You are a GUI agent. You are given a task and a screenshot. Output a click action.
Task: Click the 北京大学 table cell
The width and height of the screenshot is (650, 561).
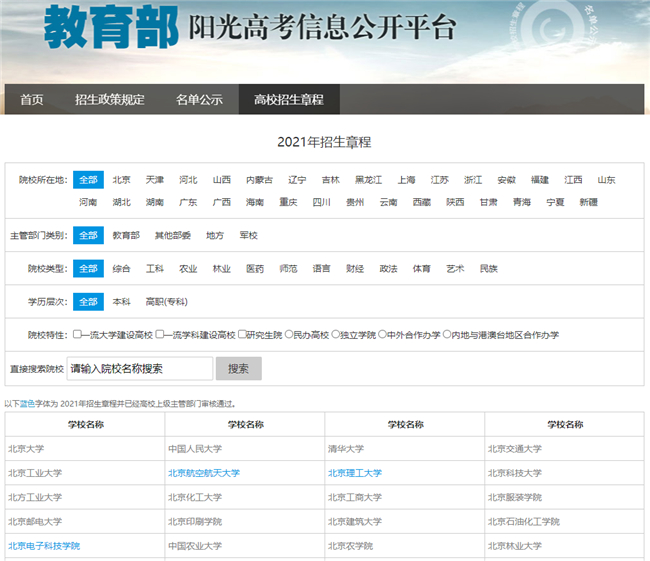(x=85, y=449)
